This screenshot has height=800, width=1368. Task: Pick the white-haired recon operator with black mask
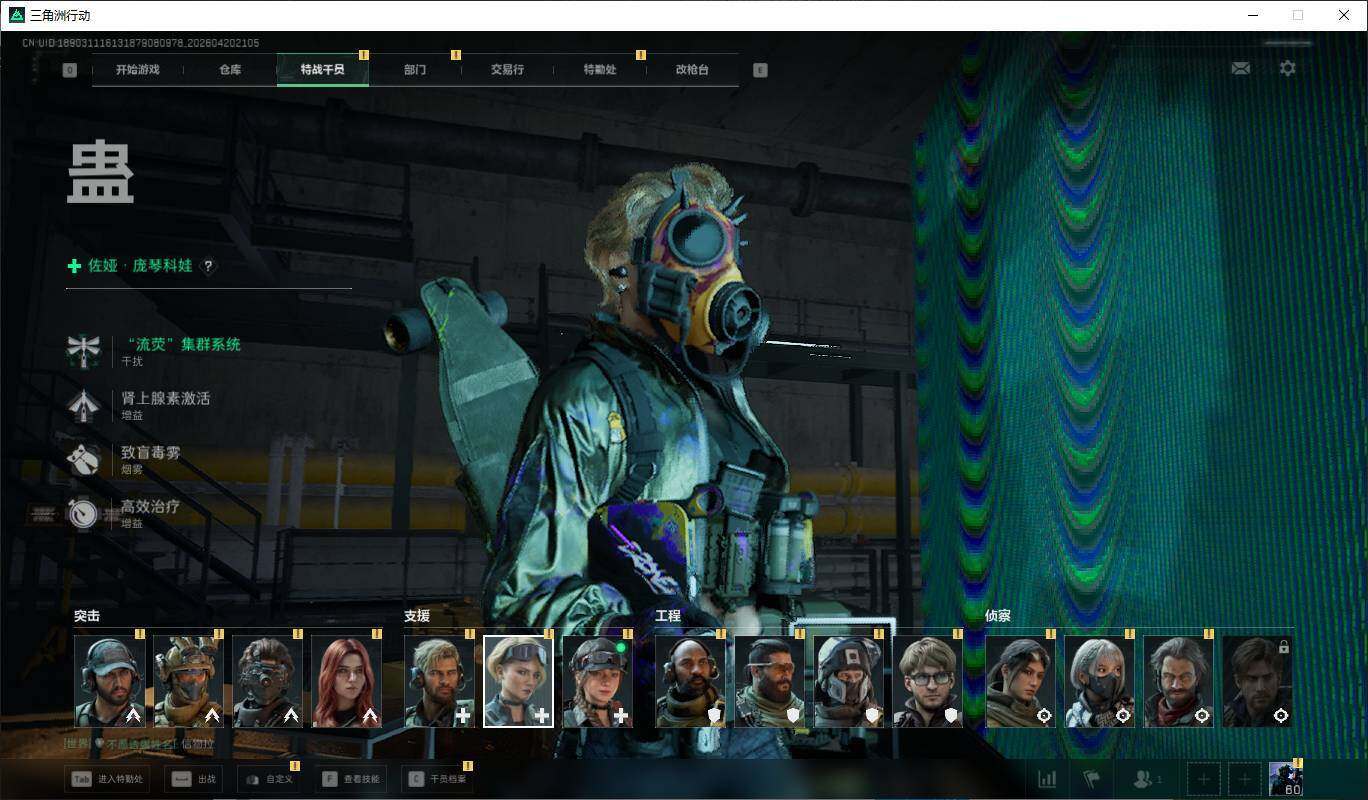pos(1100,681)
